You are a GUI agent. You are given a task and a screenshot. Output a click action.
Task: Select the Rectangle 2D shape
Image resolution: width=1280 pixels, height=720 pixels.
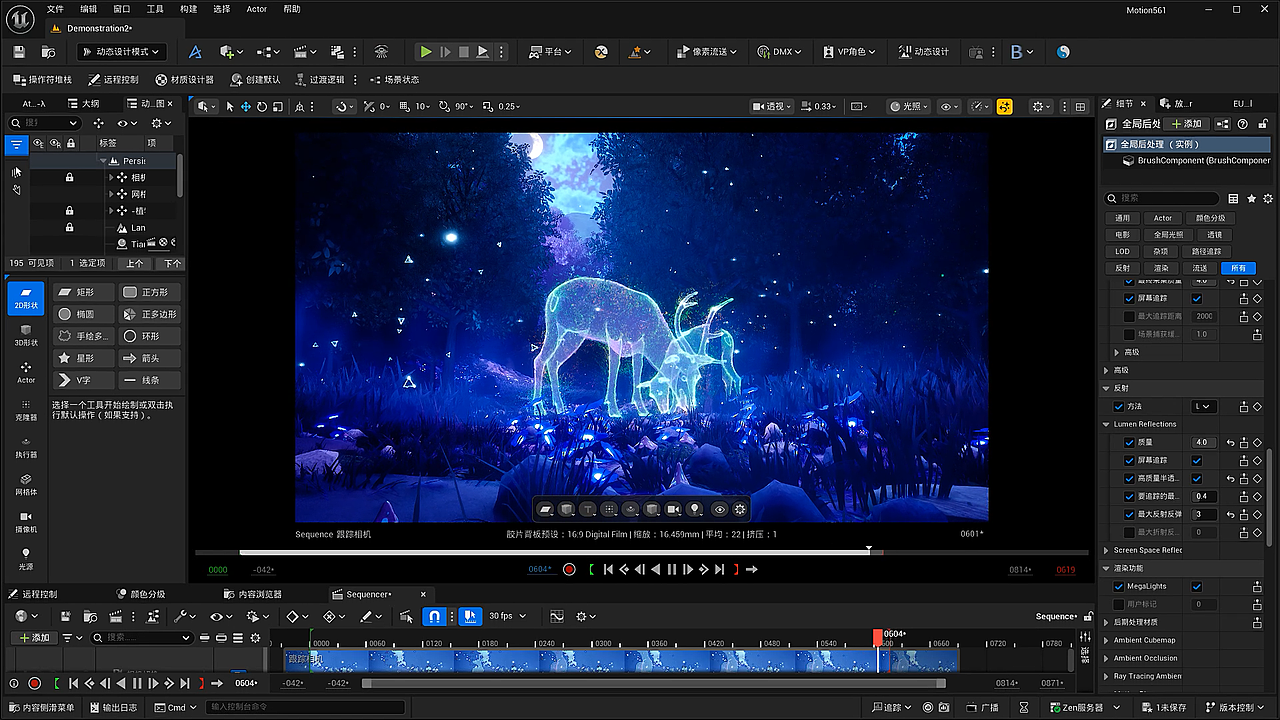tap(82, 292)
